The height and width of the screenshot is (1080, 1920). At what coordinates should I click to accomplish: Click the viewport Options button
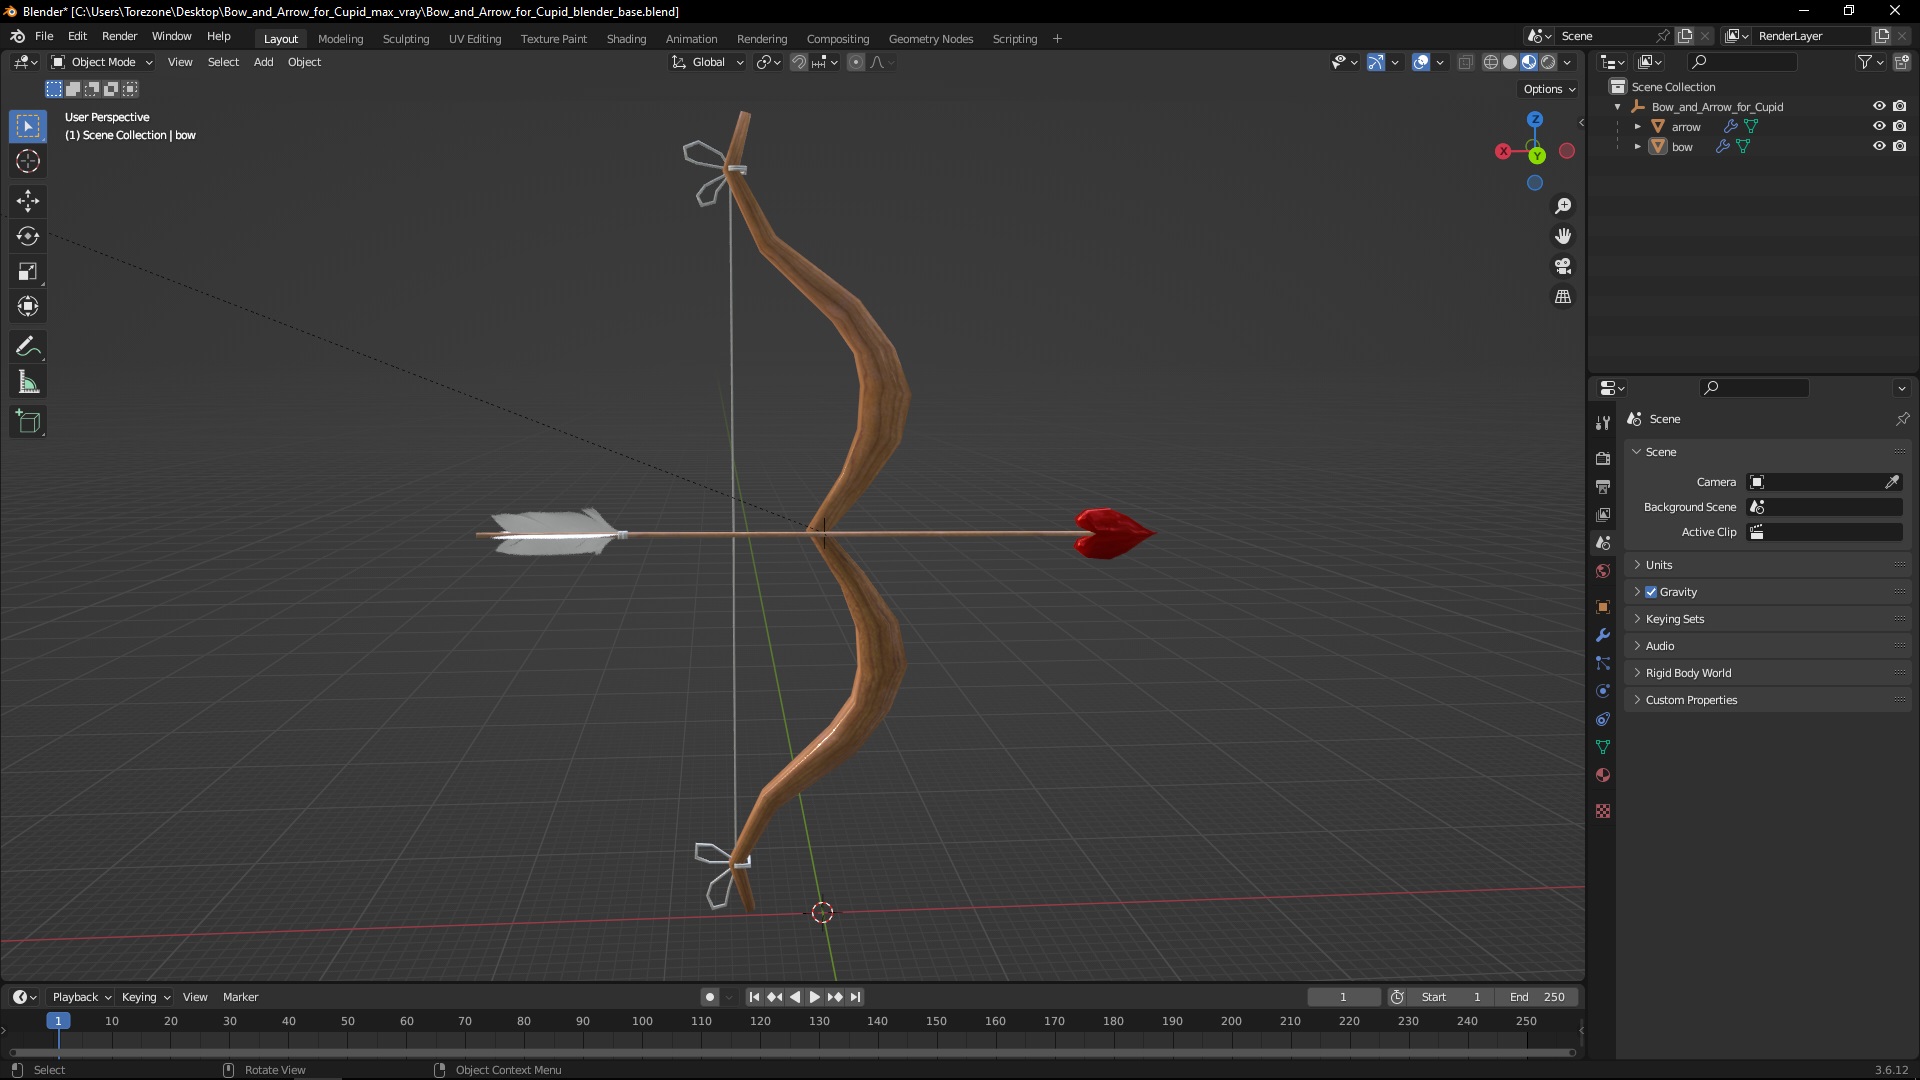point(1548,89)
